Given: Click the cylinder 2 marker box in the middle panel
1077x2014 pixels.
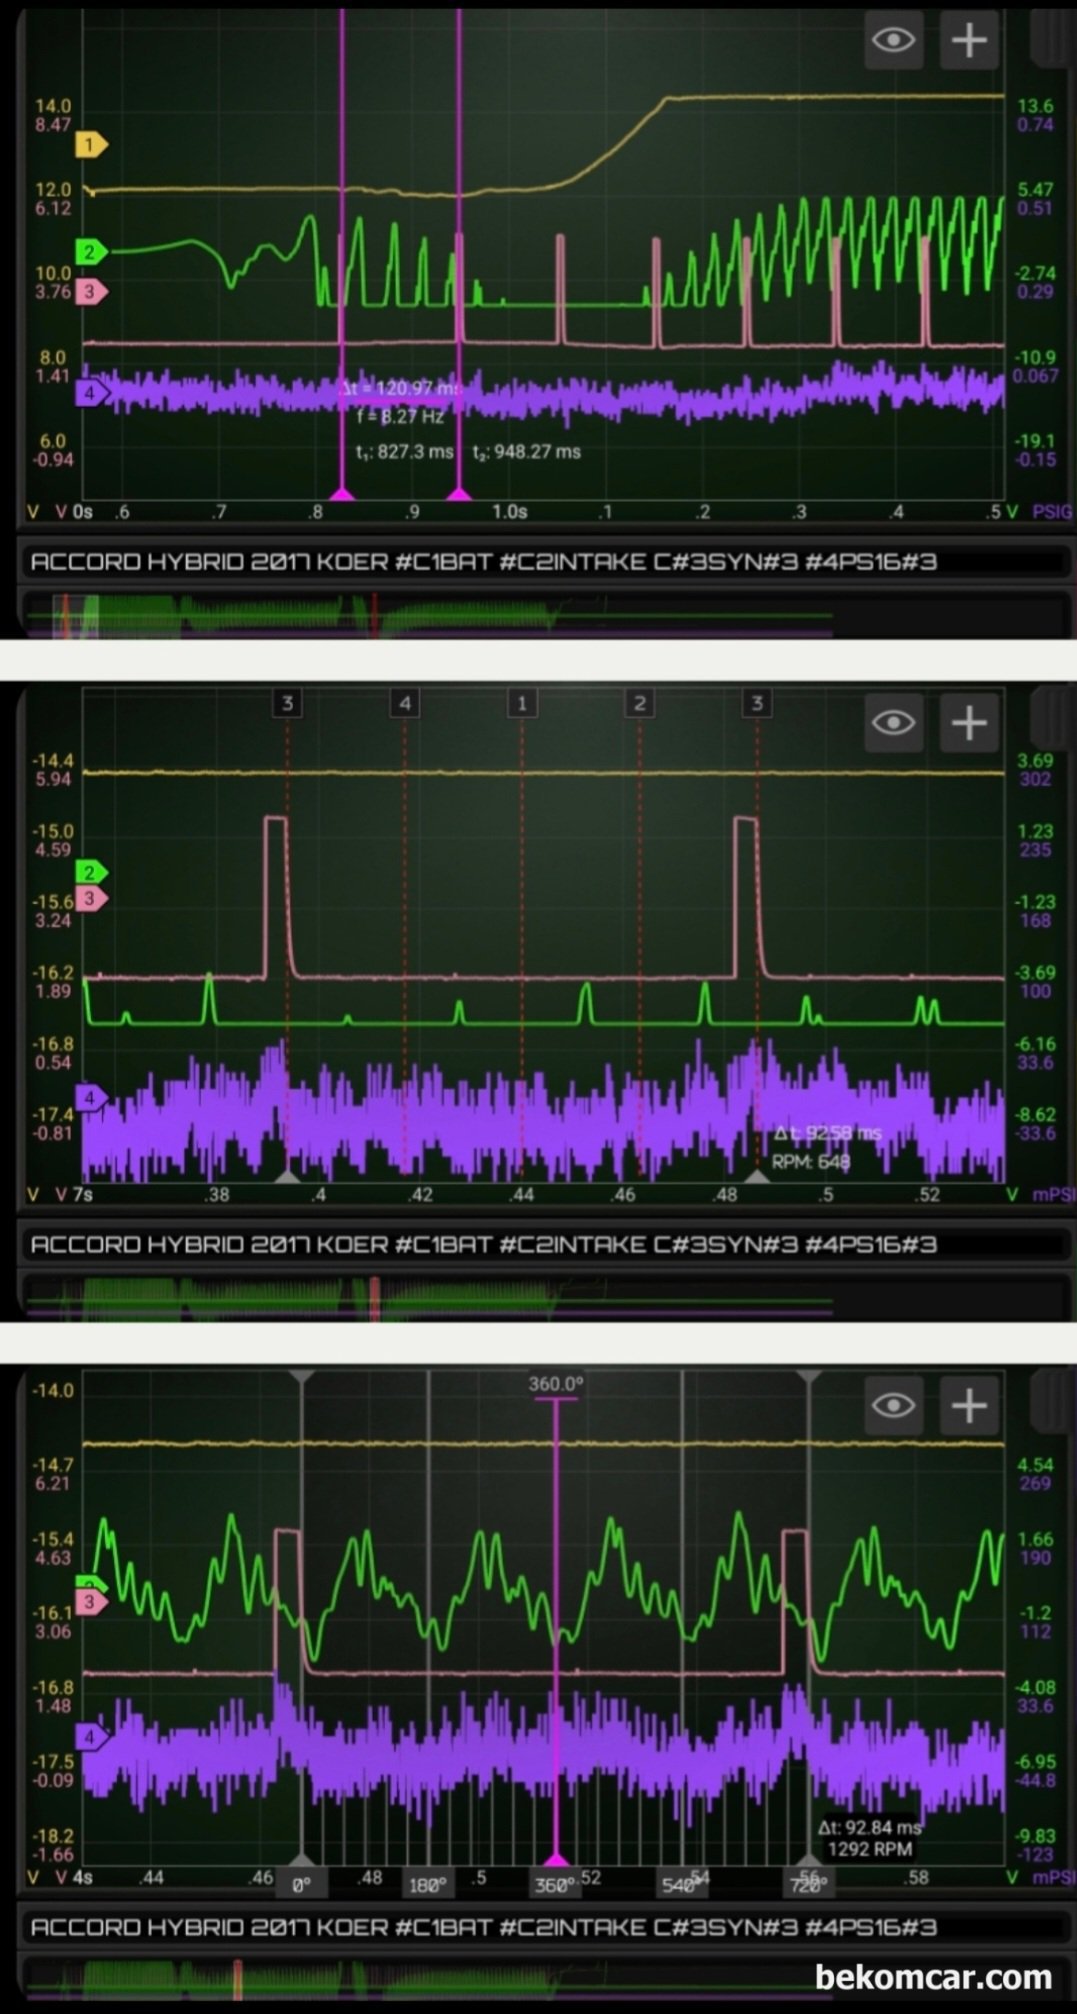Looking at the screenshot, I should click(x=640, y=703).
